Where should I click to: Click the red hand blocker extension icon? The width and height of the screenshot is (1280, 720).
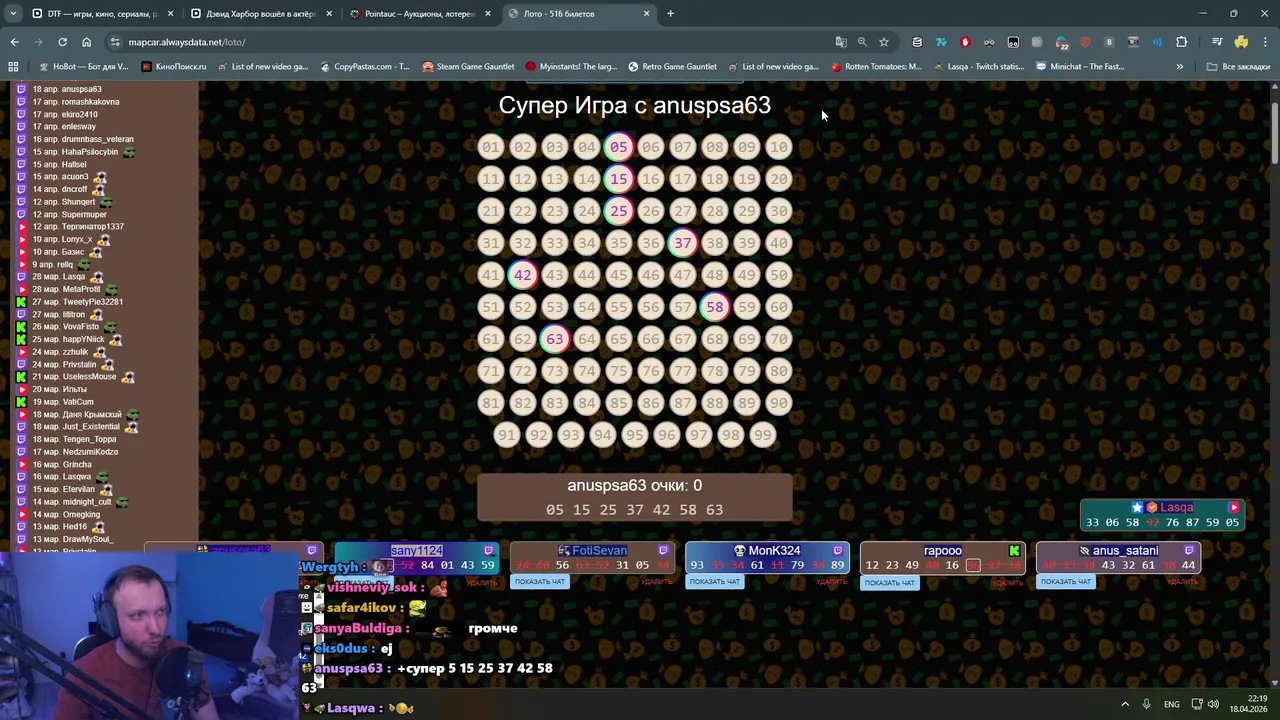click(965, 42)
